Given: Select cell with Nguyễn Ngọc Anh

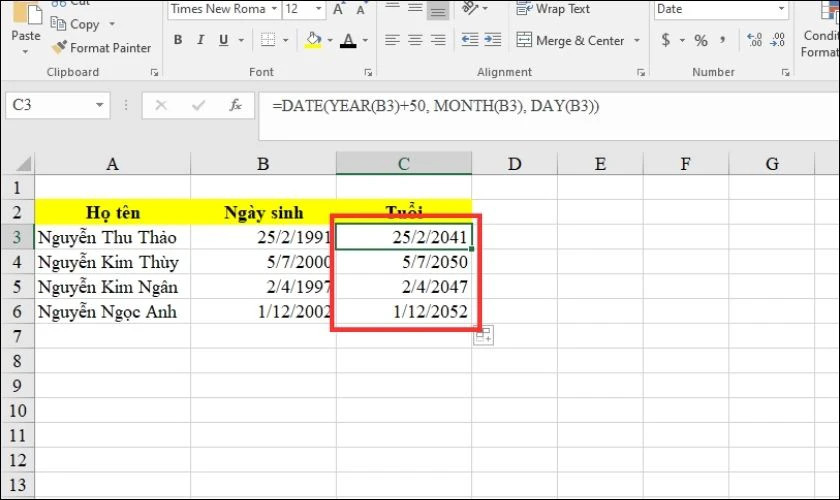Looking at the screenshot, I should [x=112, y=311].
